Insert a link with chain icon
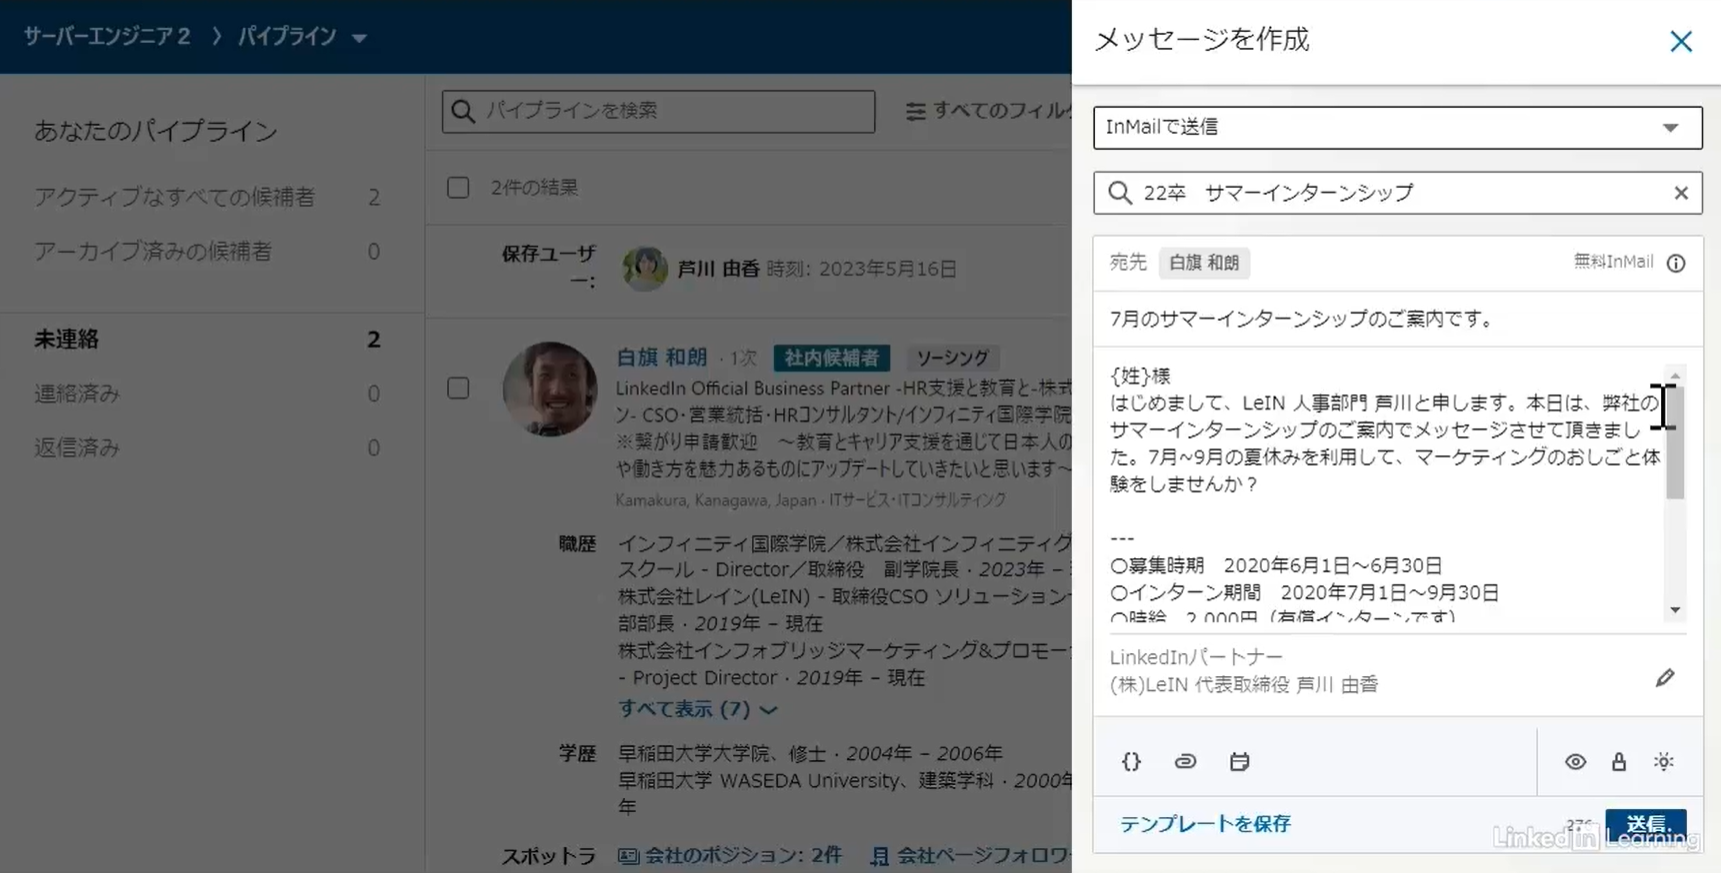Viewport: 1721px width, 873px height. point(1185,761)
